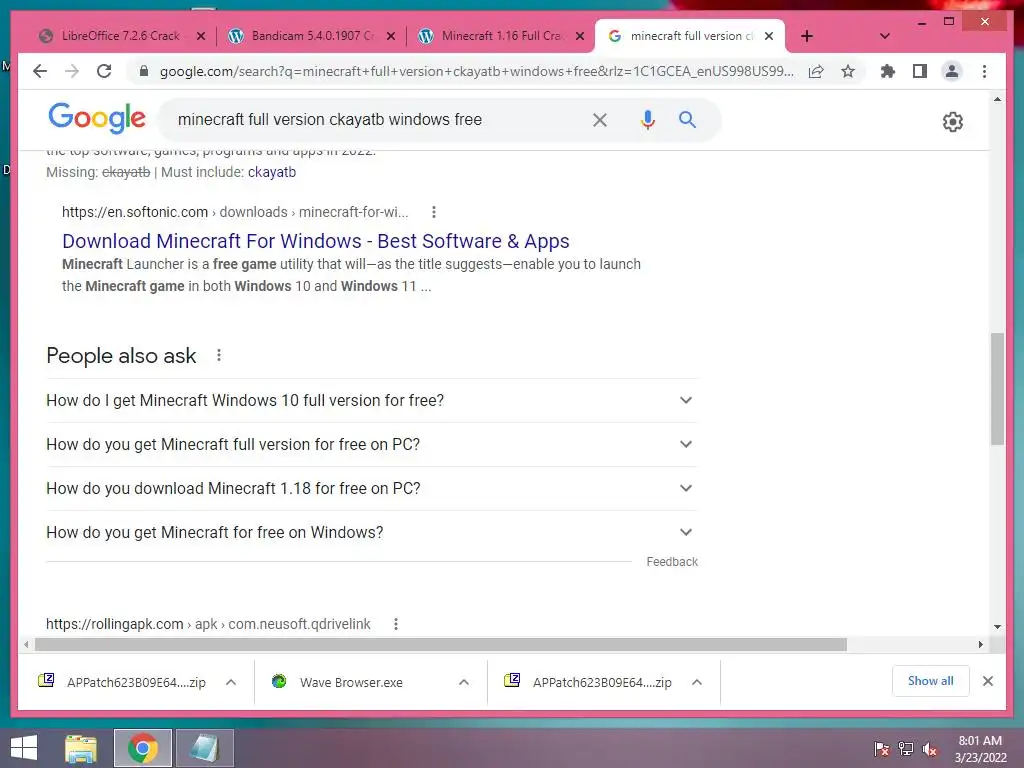Click the vertical scrollbar thumb

[997, 389]
